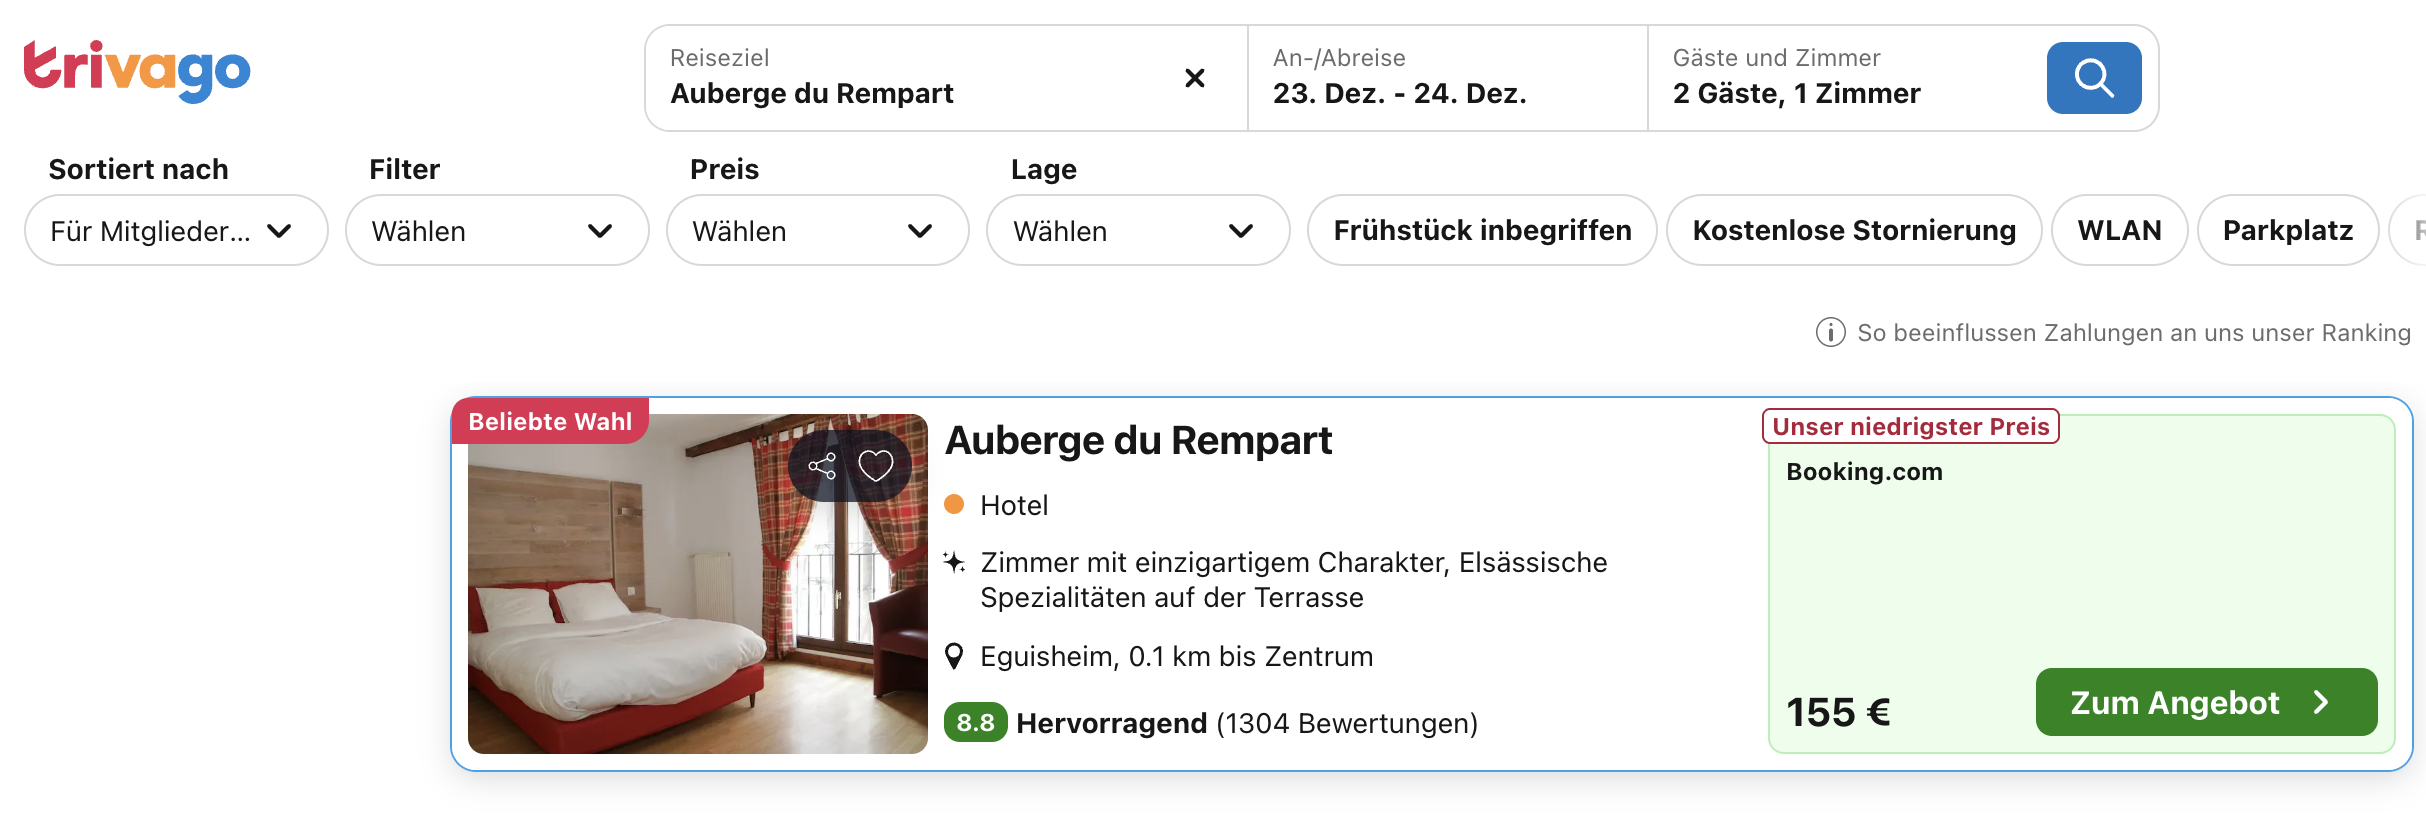Enable the Kostenlose Stornierung filter
Viewport: 2426px width, 814px height.
tap(1853, 231)
